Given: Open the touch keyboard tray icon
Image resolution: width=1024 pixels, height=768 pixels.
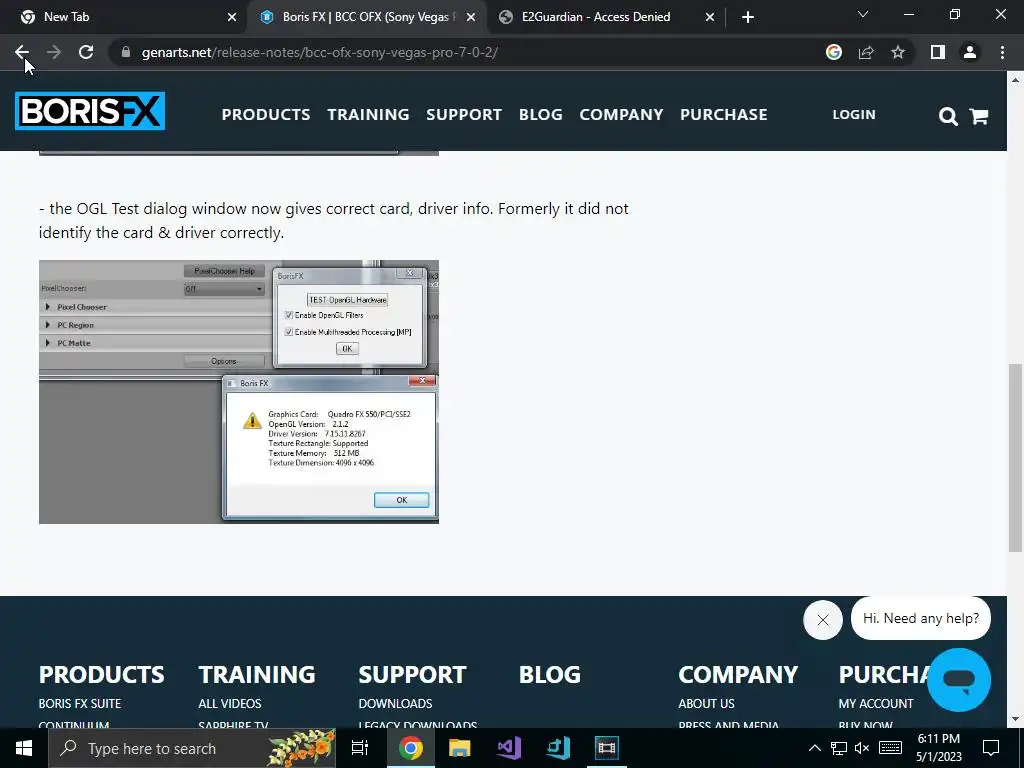Looking at the screenshot, I should click(890, 748).
